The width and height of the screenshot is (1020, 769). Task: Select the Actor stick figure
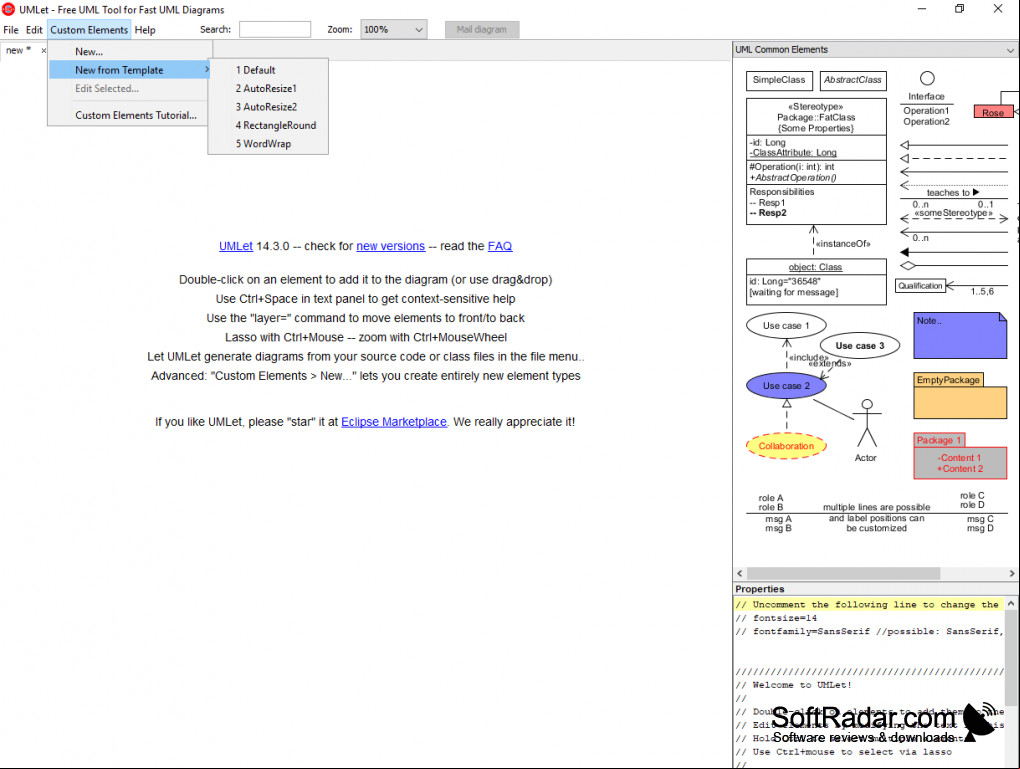point(866,424)
